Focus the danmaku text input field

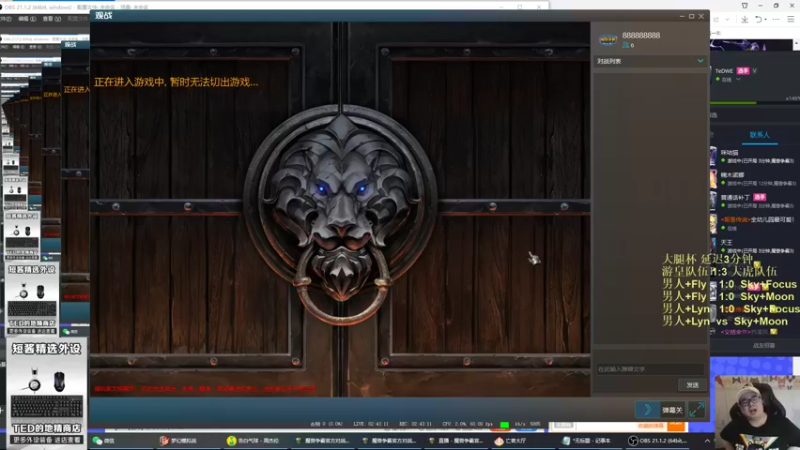[649, 369]
